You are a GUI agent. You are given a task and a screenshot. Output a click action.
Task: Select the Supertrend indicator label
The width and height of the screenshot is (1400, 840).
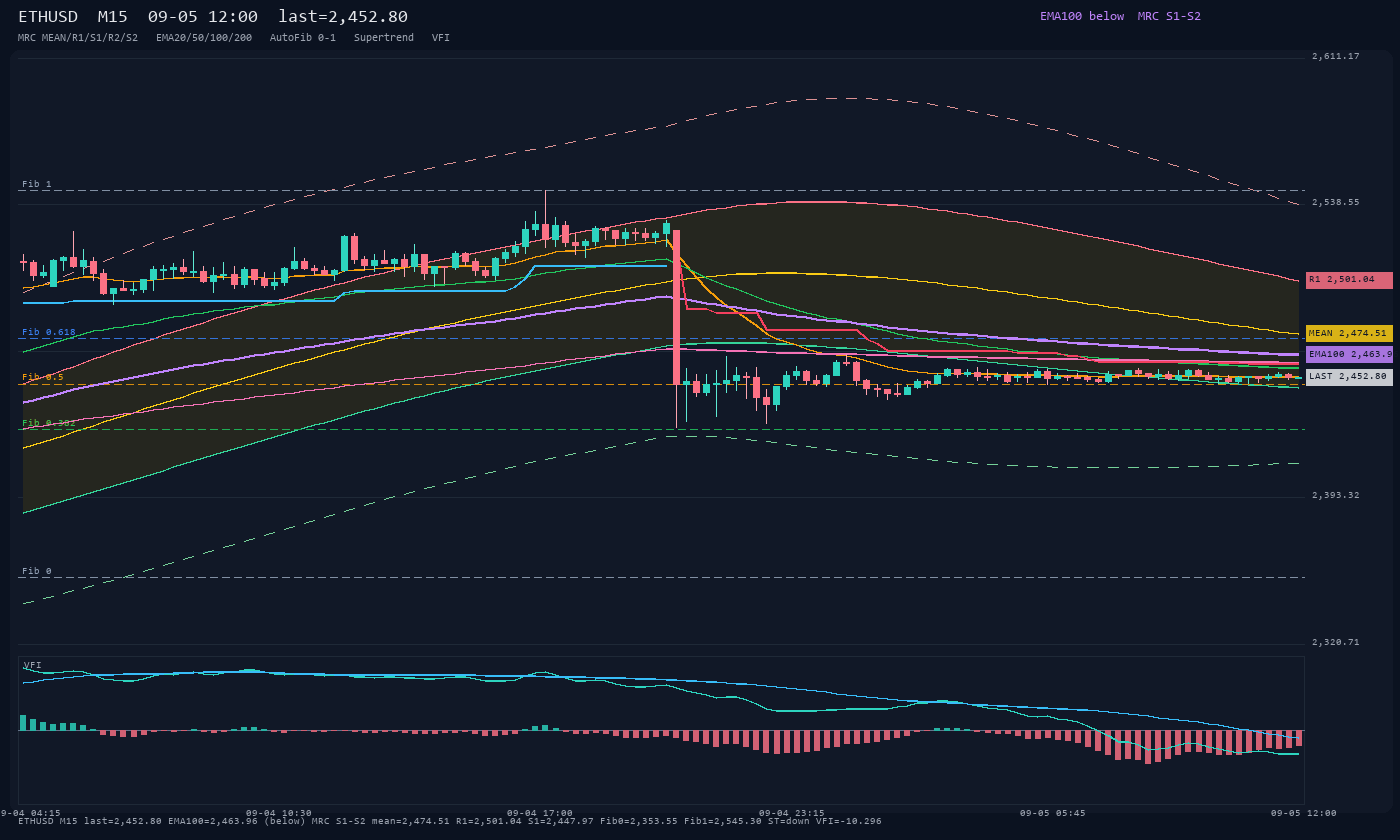[384, 38]
